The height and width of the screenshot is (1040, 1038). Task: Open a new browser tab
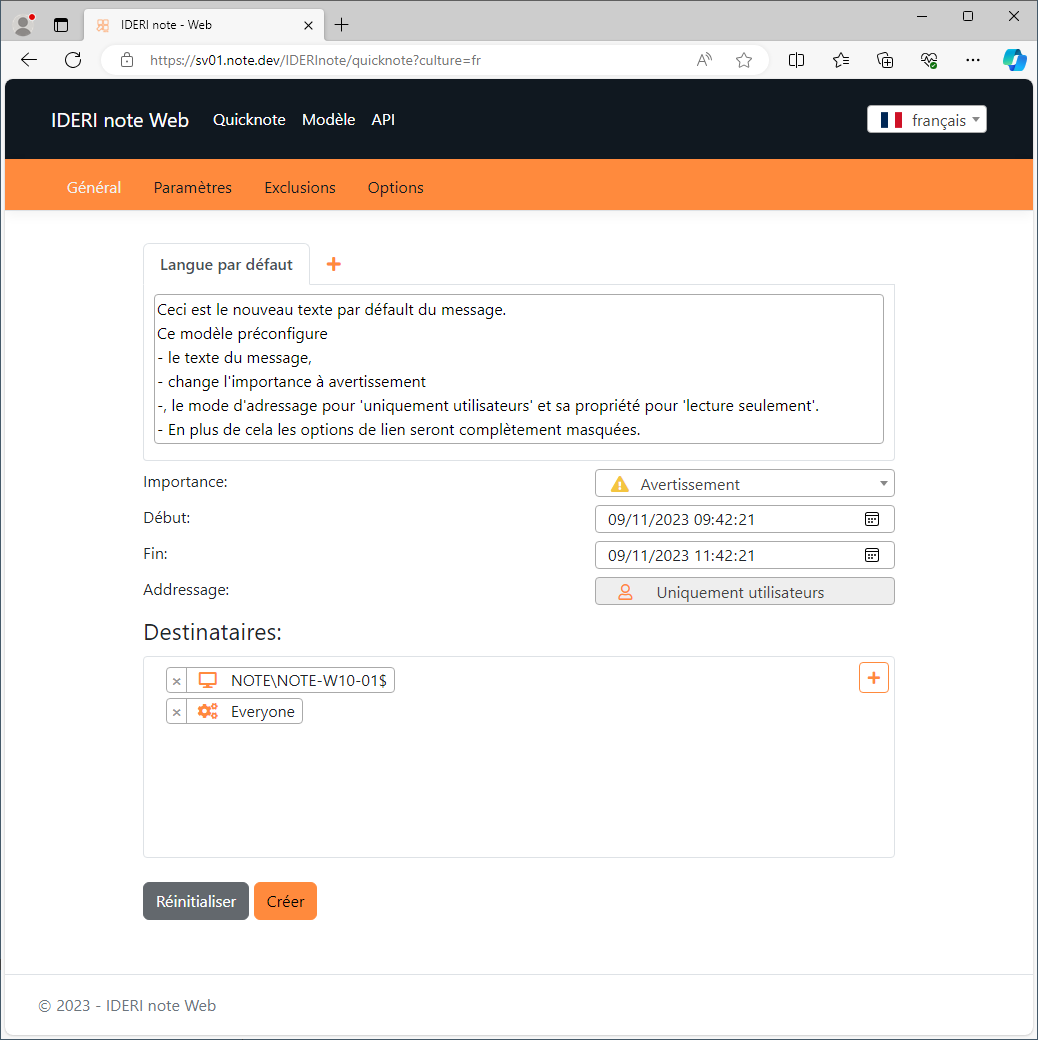coord(342,25)
